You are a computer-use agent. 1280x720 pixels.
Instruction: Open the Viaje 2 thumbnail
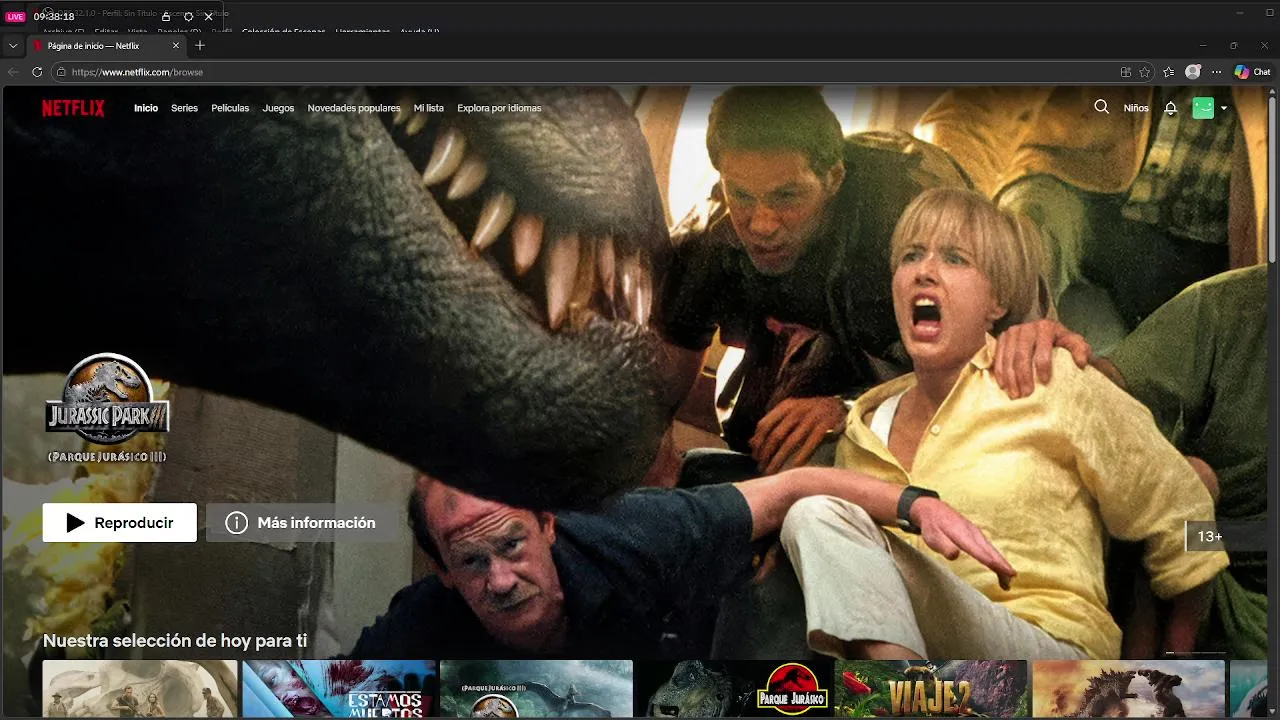pos(931,689)
